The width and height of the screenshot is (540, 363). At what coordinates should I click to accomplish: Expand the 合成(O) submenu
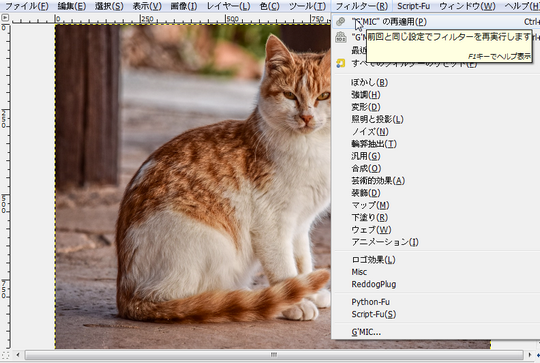pyautogui.click(x=436, y=168)
